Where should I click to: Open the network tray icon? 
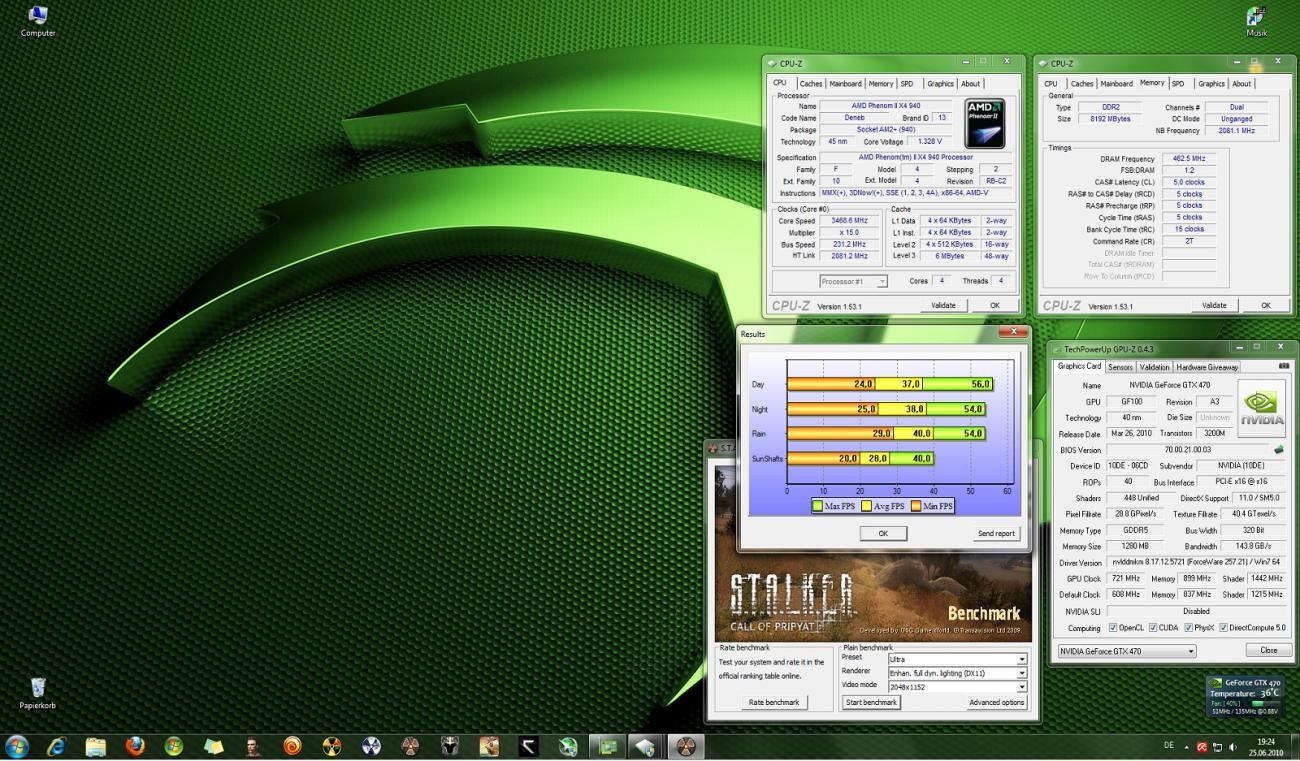pyautogui.click(x=1217, y=747)
